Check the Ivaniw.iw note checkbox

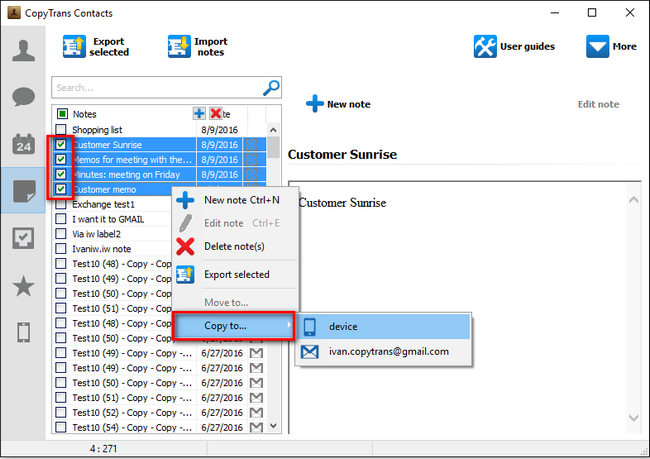(61, 249)
